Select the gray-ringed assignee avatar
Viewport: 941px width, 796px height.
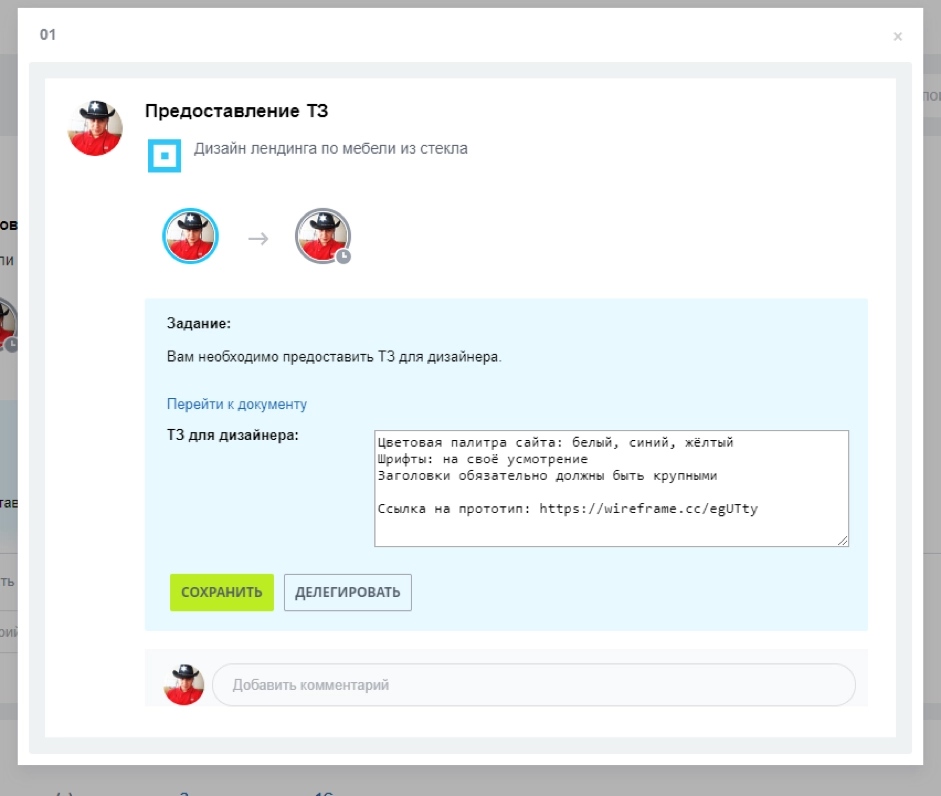click(322, 236)
